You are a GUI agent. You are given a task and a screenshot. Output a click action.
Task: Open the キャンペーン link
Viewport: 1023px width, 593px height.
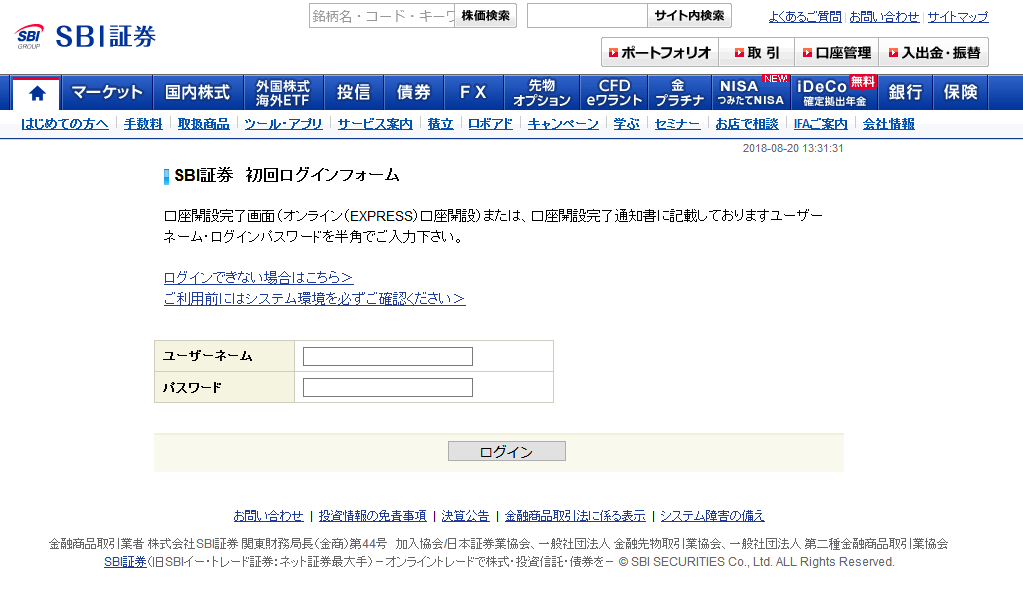[x=563, y=124]
